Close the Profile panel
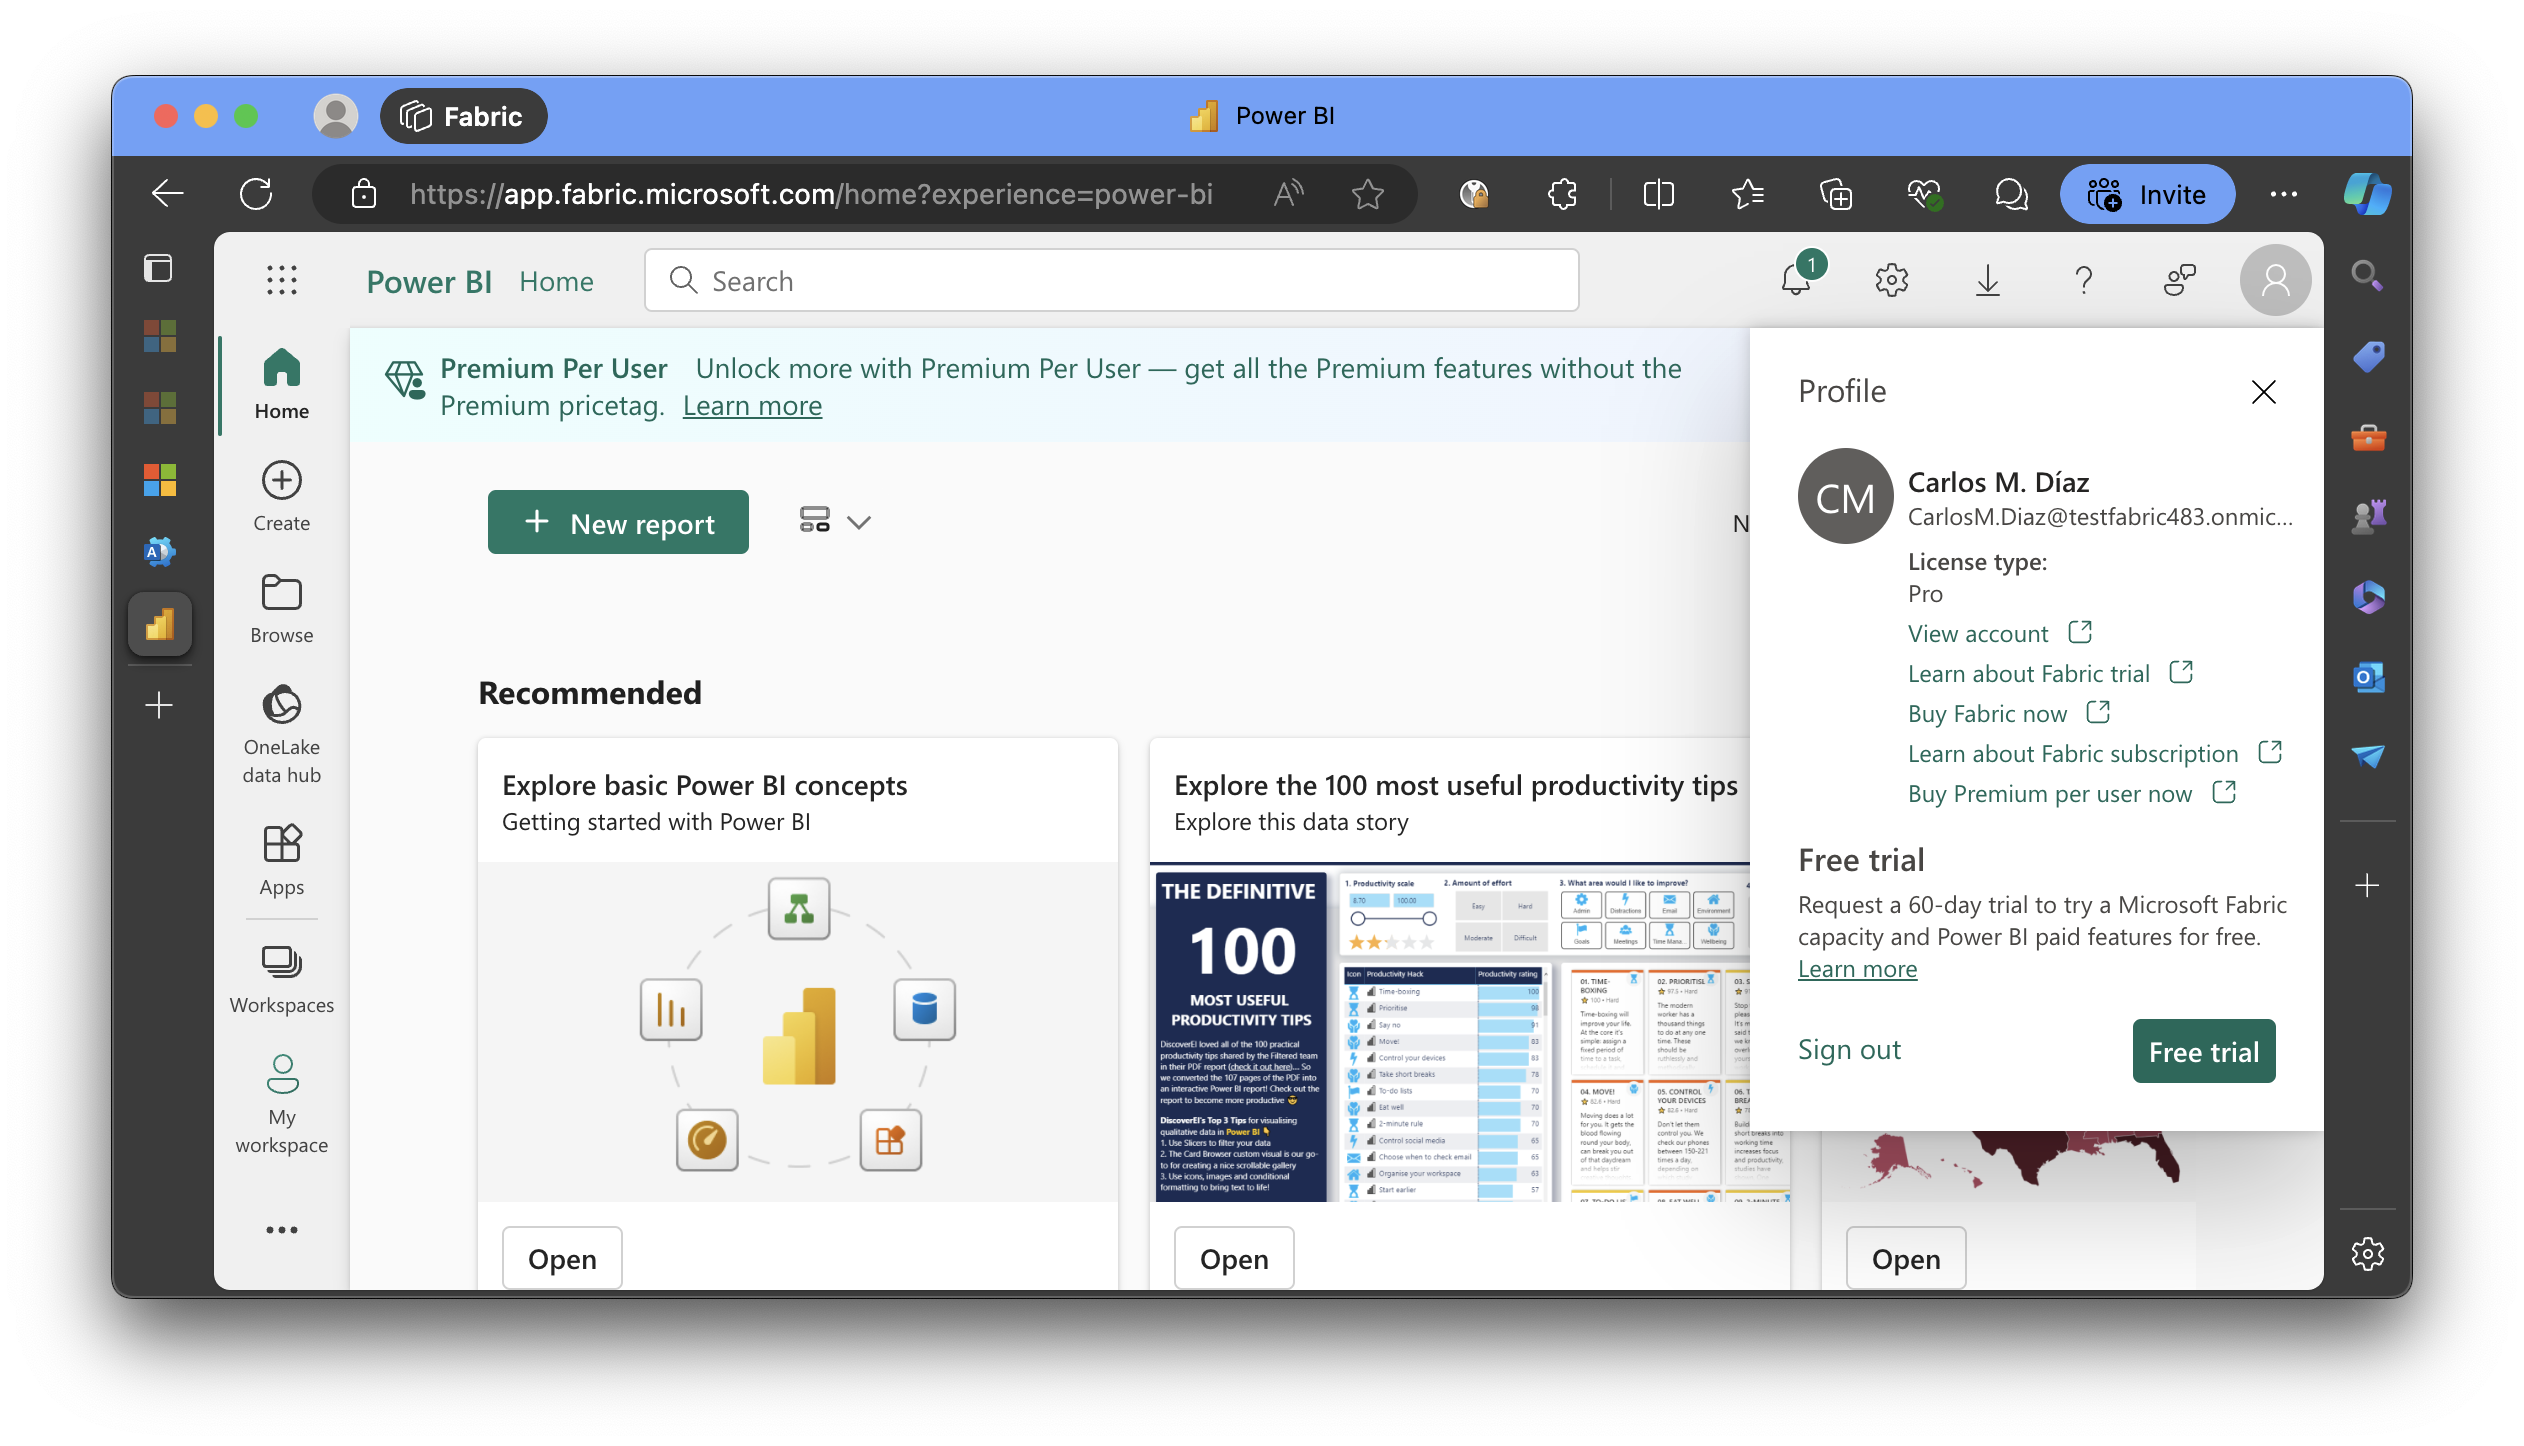This screenshot has height=1446, width=2524. (x=2263, y=392)
